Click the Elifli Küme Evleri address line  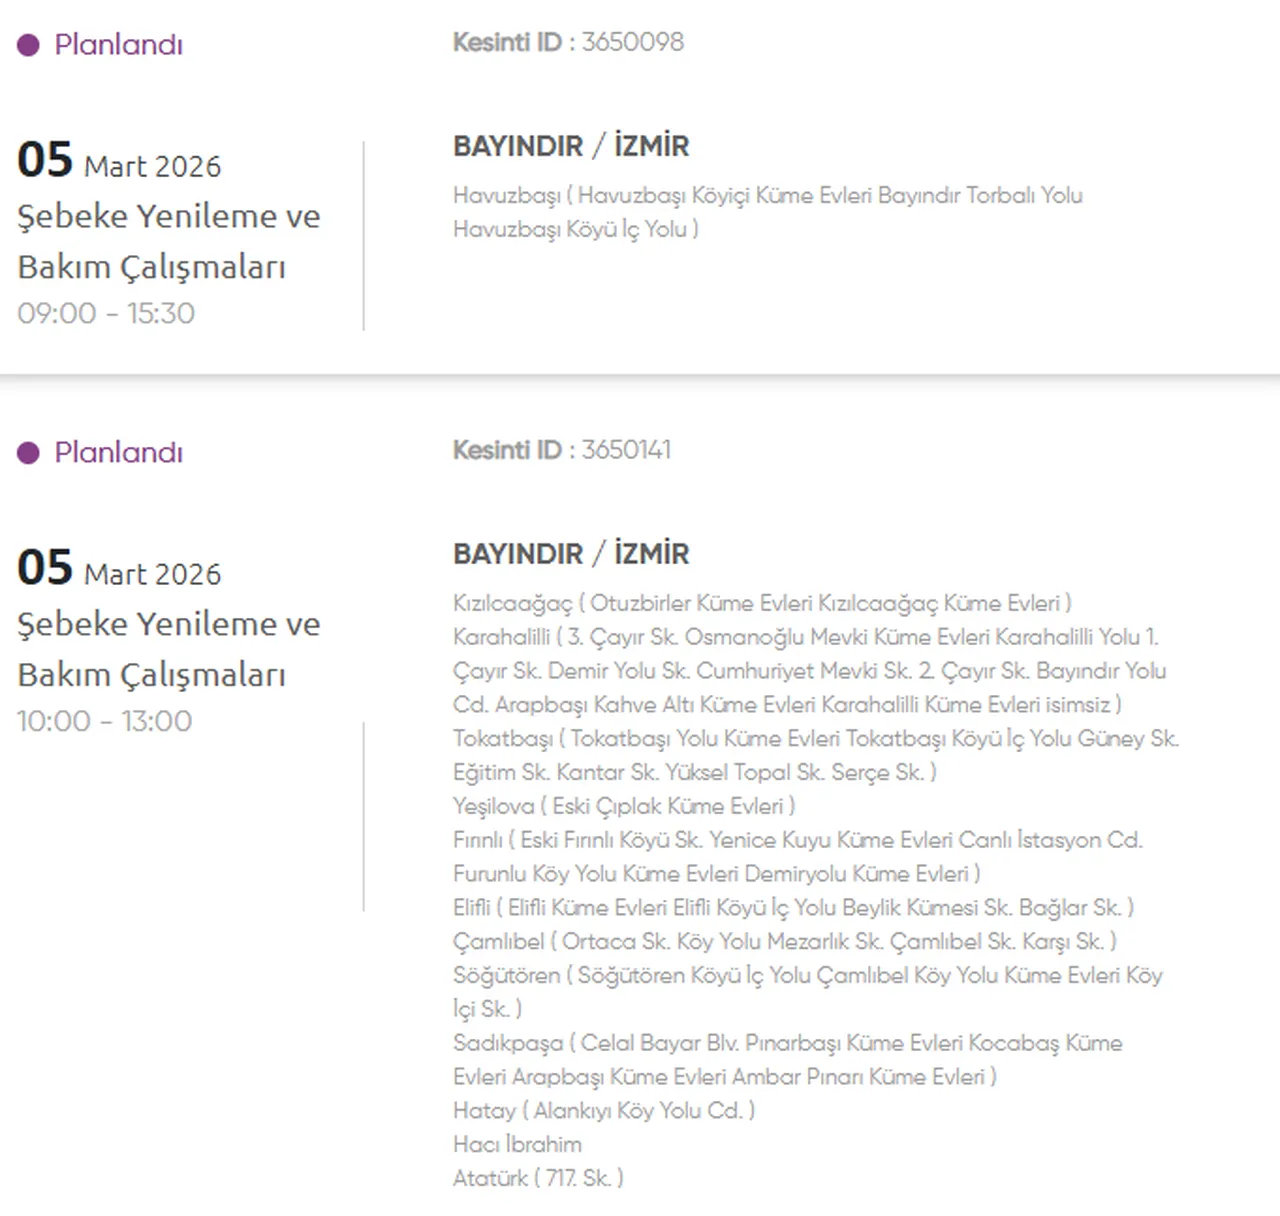(793, 907)
